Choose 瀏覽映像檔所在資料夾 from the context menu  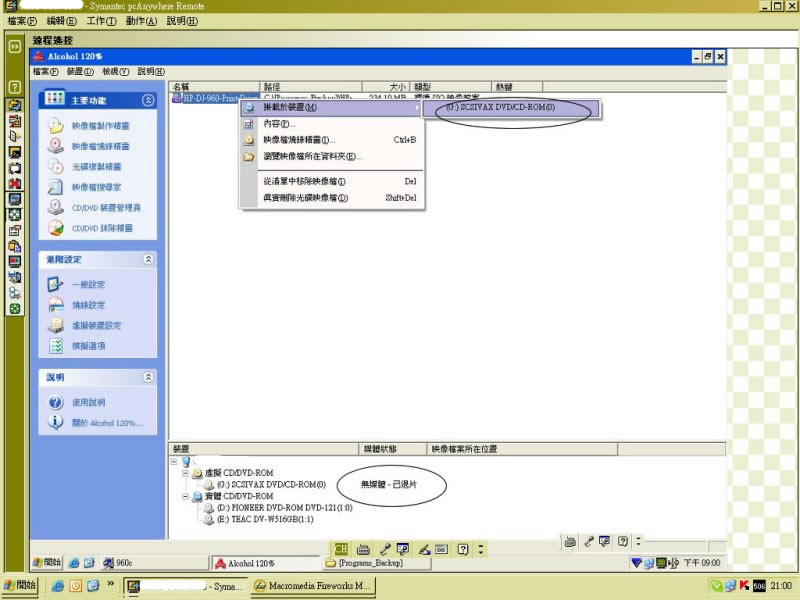click(331, 157)
